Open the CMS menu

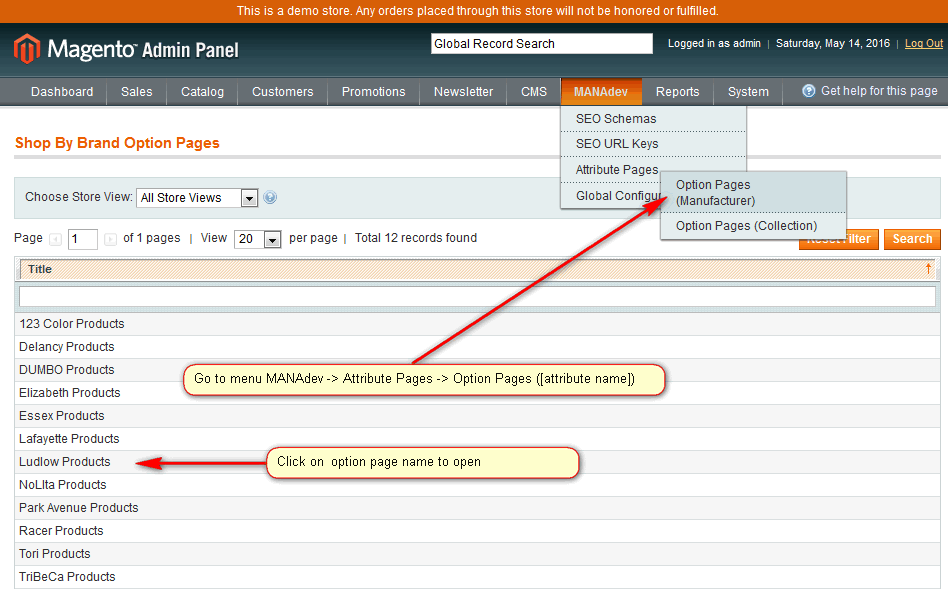[534, 92]
